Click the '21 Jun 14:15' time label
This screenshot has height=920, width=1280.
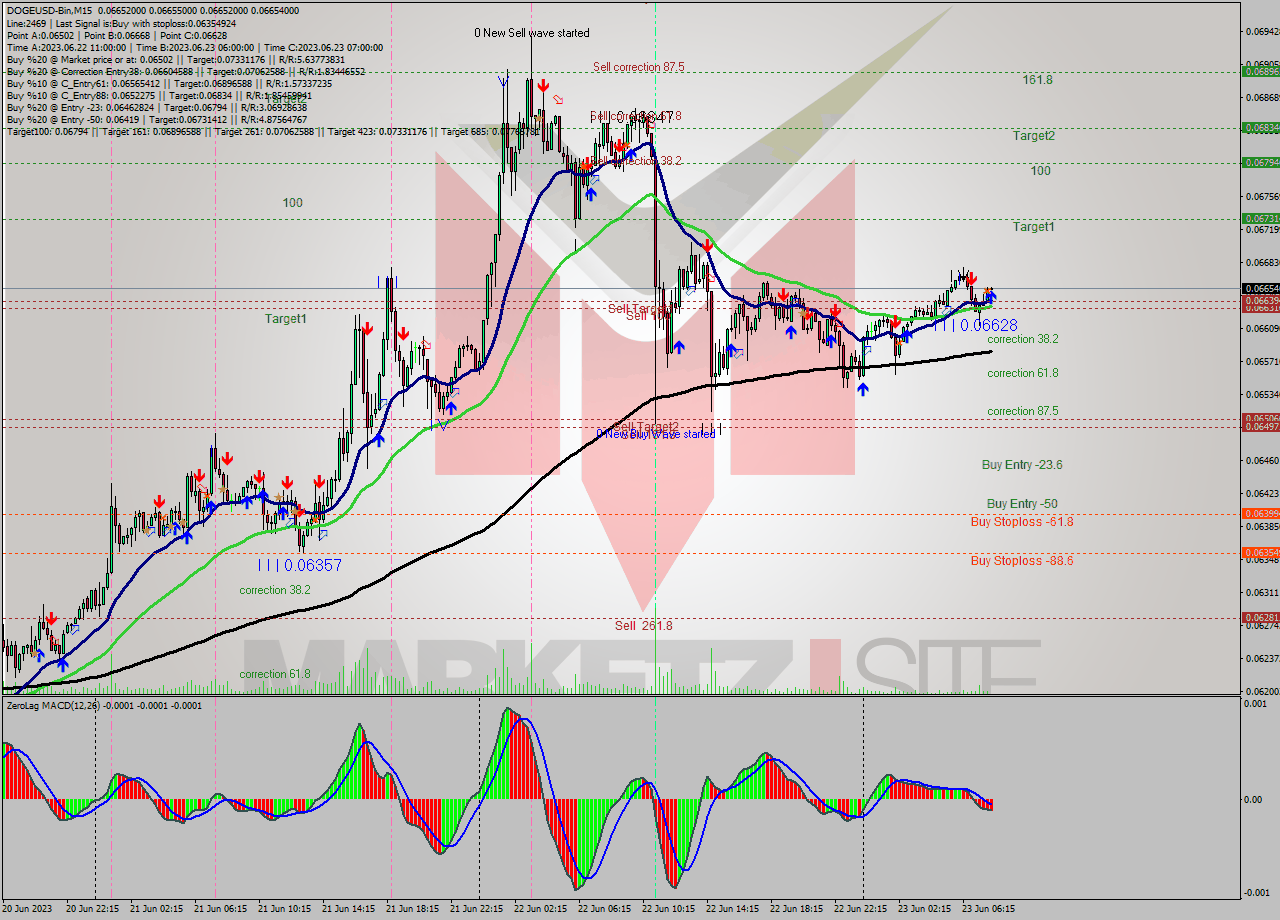point(349,909)
